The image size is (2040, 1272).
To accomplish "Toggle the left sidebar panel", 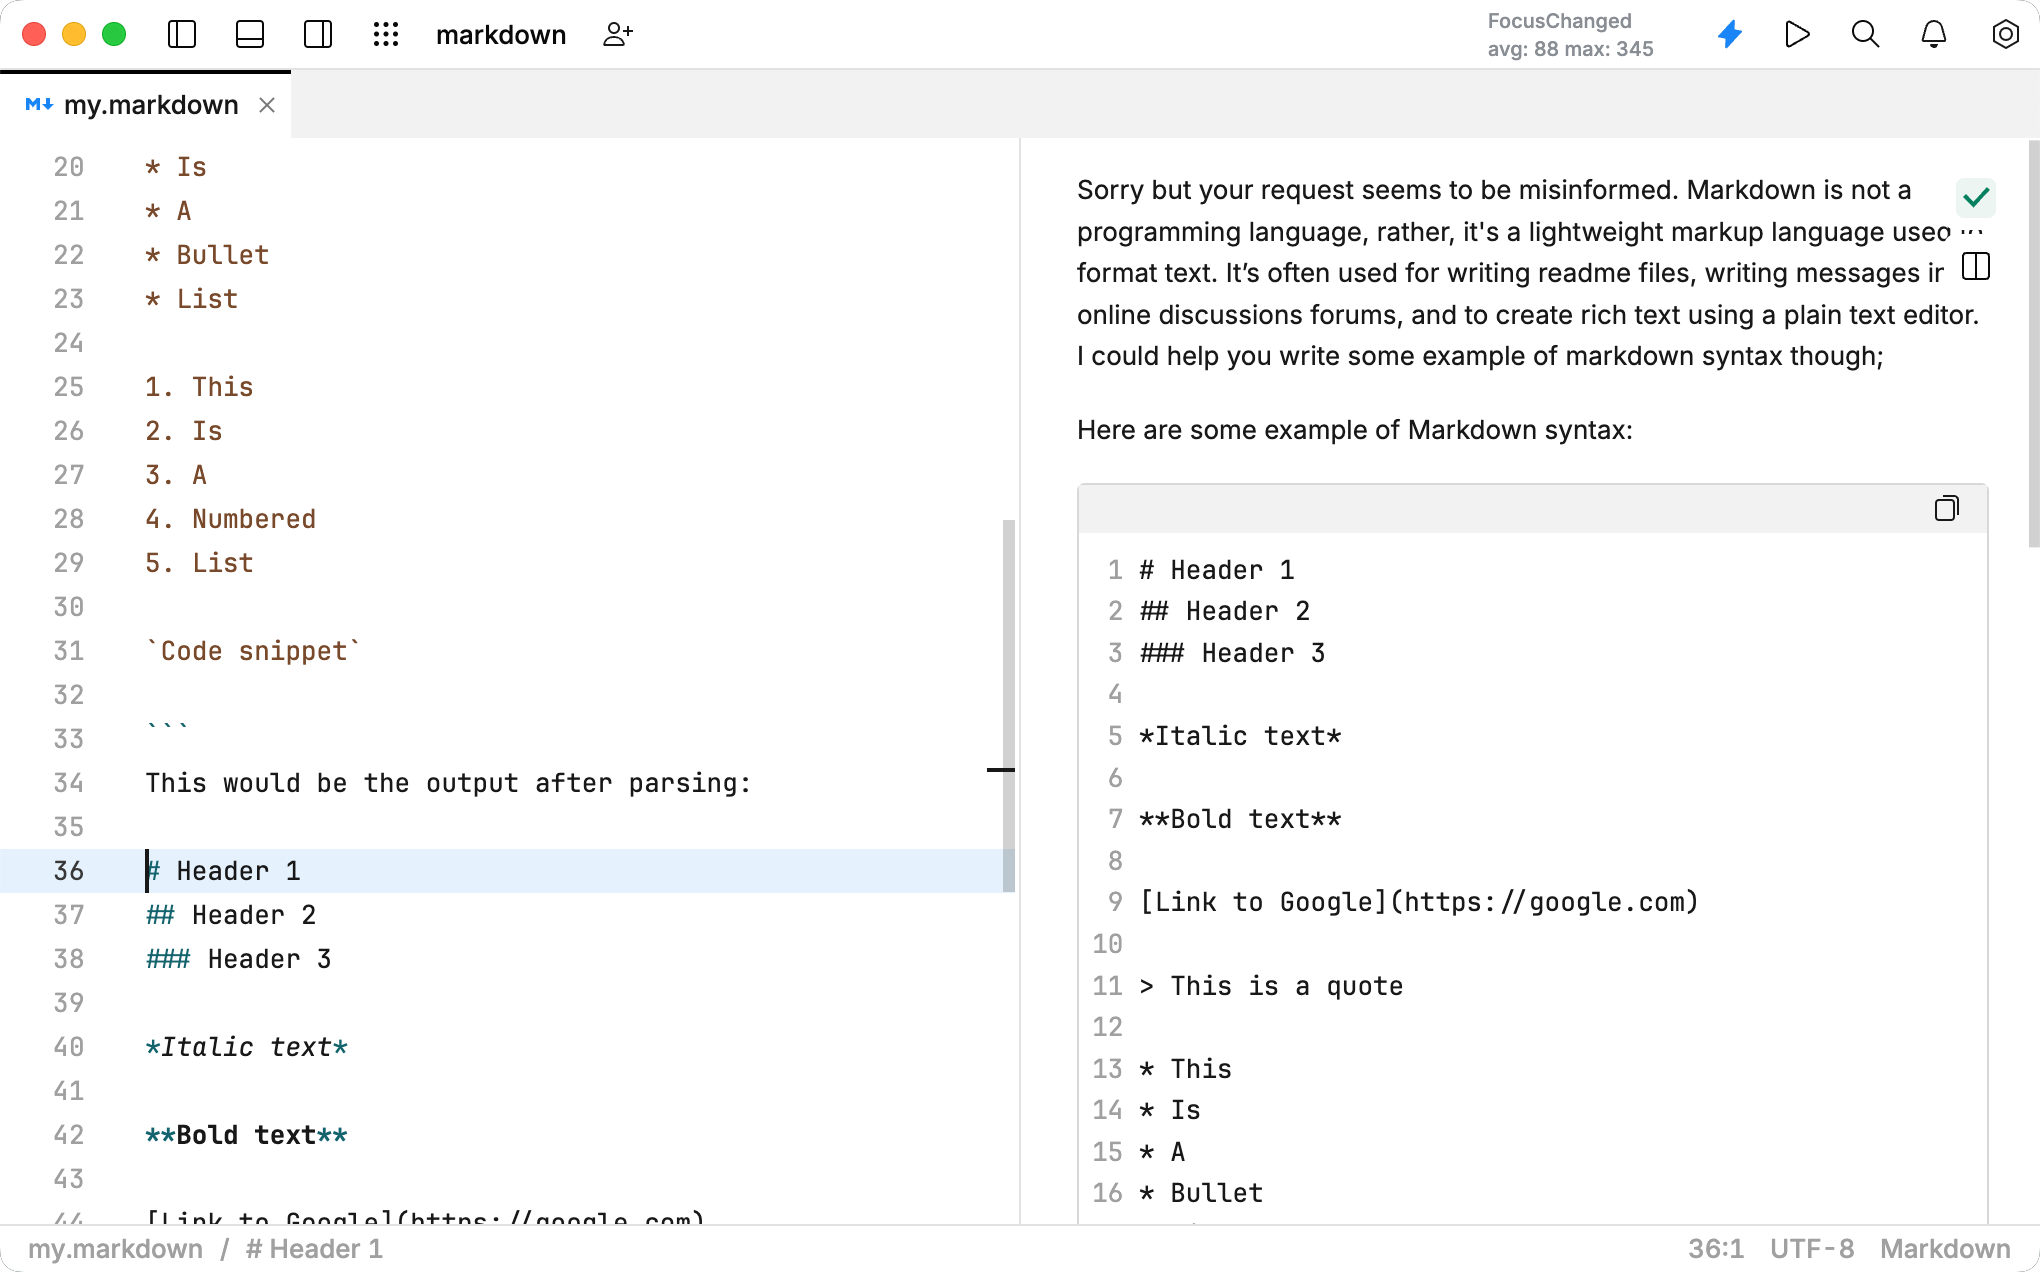I will (182, 35).
